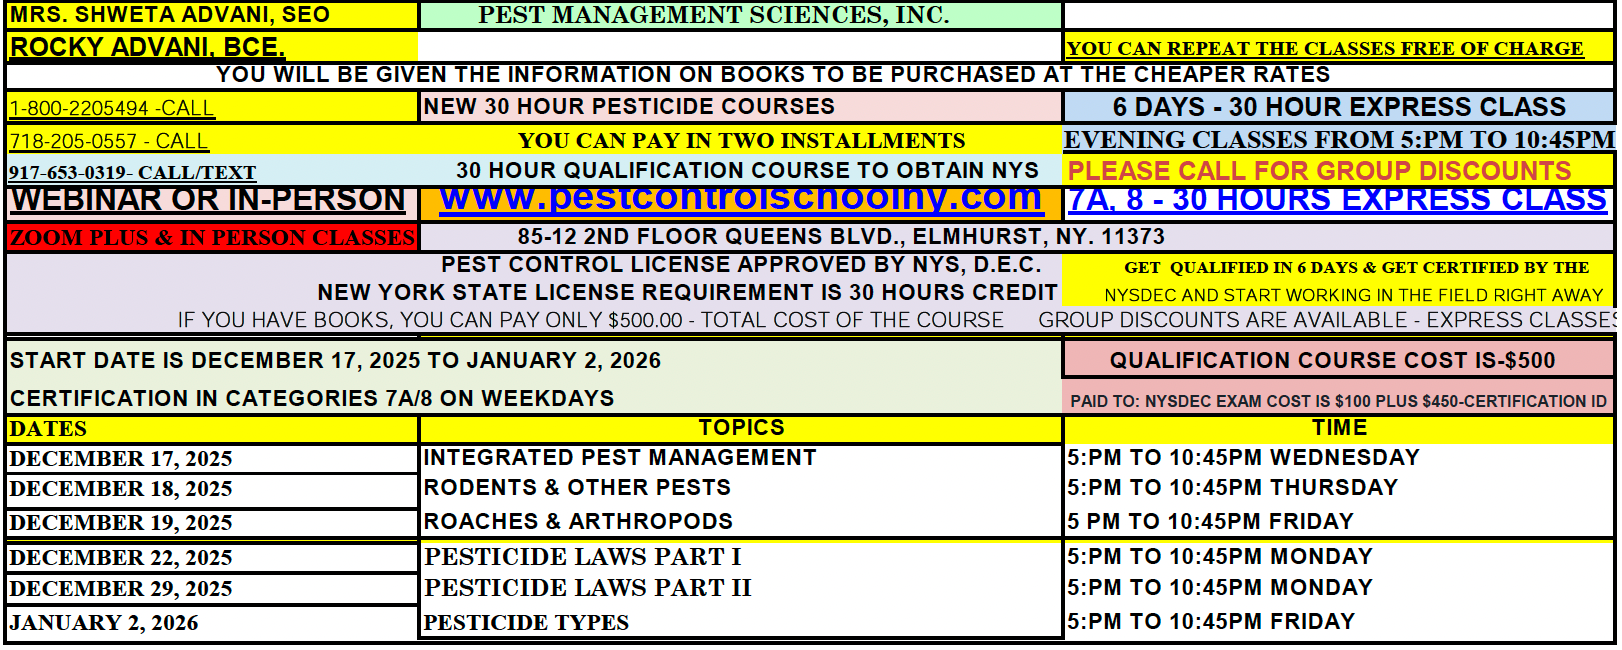Screen dimensions: 1622x650
Task: Select the '85-12 2nd Floor Queens Blvd.' address line
Action: click(841, 237)
